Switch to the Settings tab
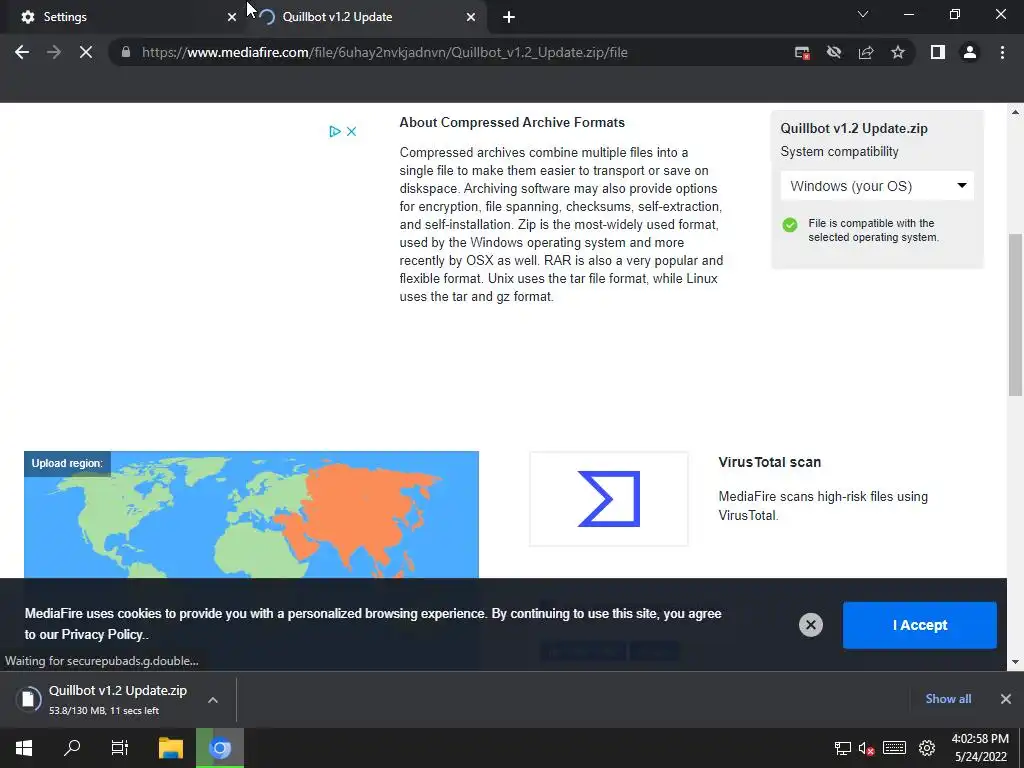This screenshot has height=768, width=1024. coord(123,17)
